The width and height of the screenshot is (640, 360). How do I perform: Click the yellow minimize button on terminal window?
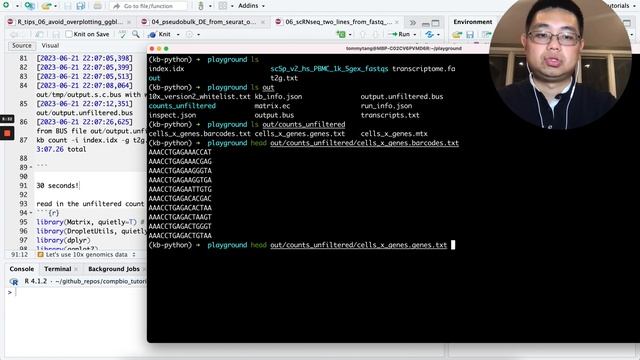(159, 49)
